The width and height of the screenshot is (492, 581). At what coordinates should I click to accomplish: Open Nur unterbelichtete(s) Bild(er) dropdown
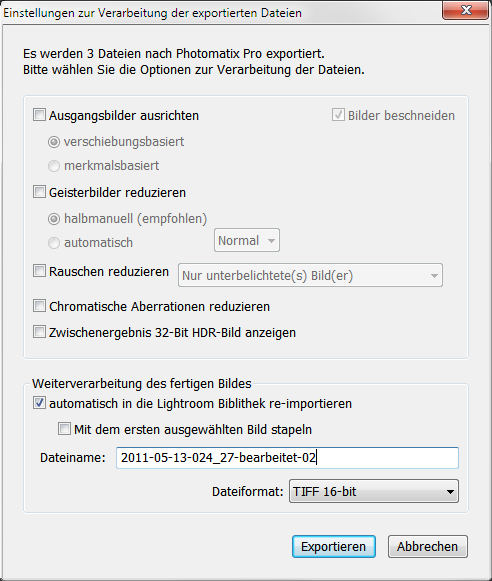(x=310, y=275)
